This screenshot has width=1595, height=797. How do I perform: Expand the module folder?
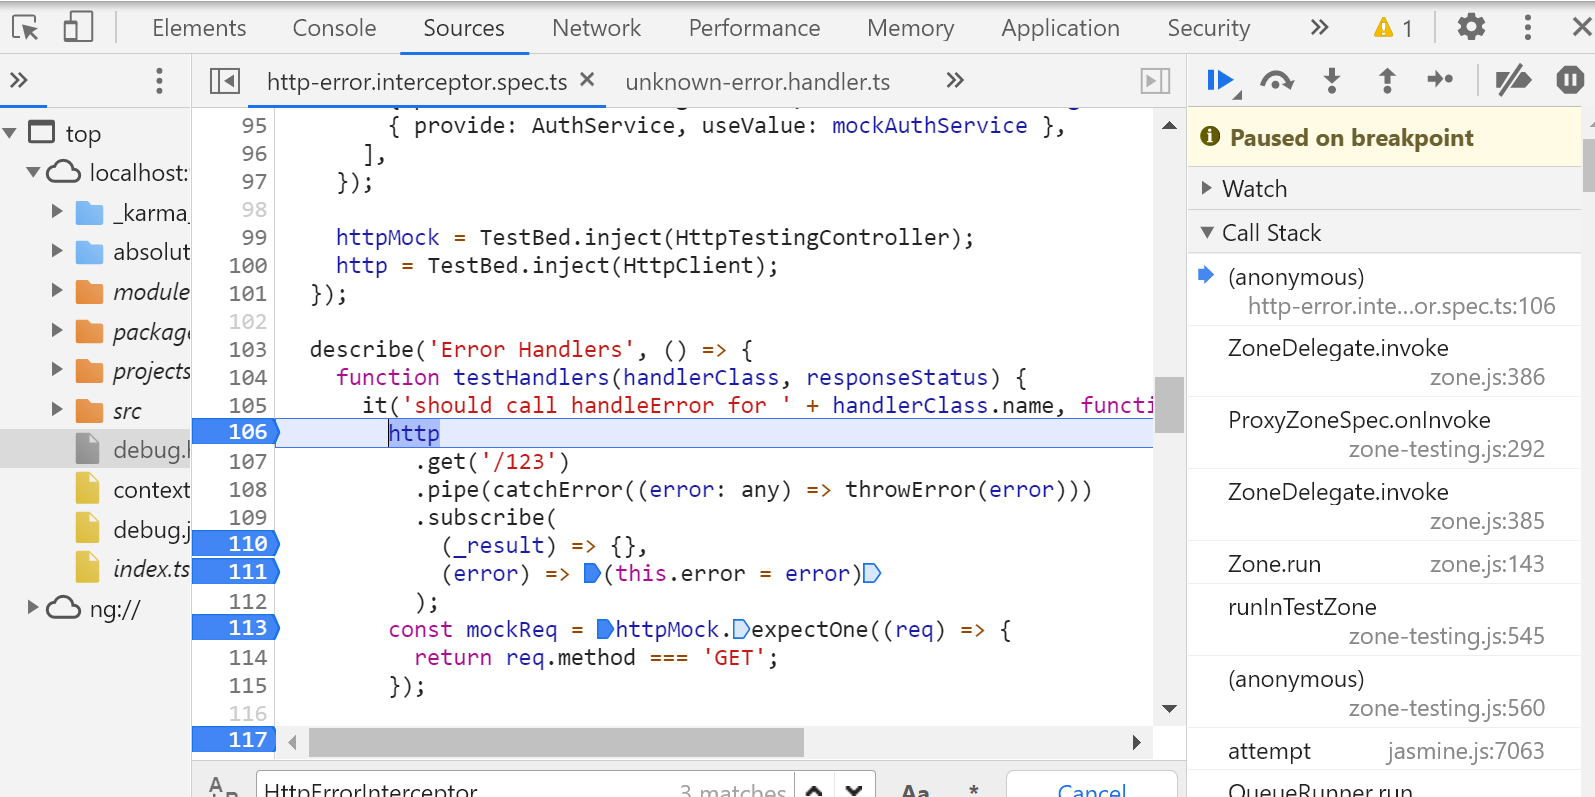pyautogui.click(x=57, y=291)
